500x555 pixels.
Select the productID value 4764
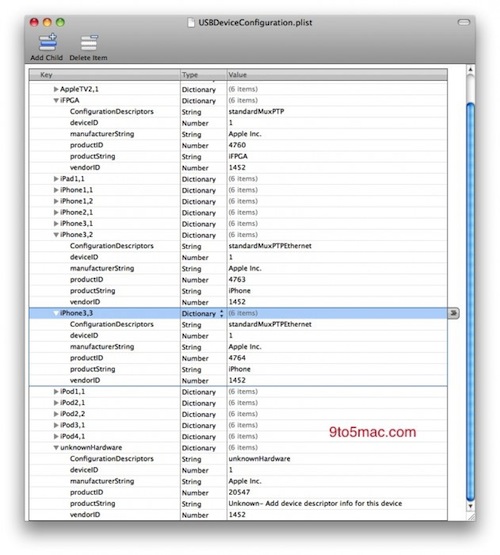click(x=237, y=358)
